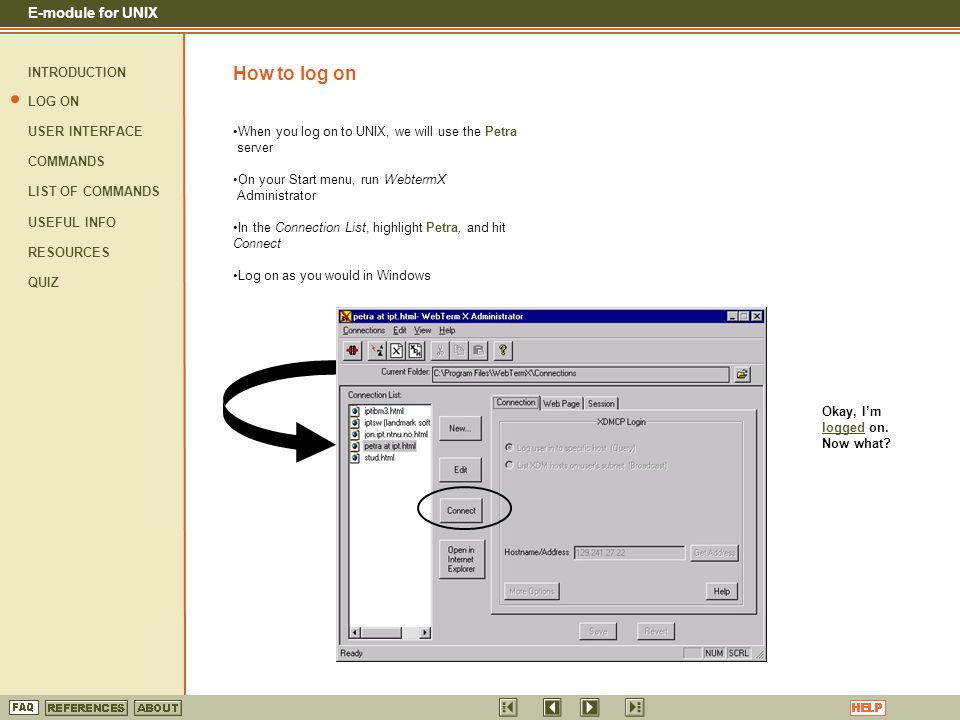
Task: Click the Revert button
Action: (x=655, y=631)
